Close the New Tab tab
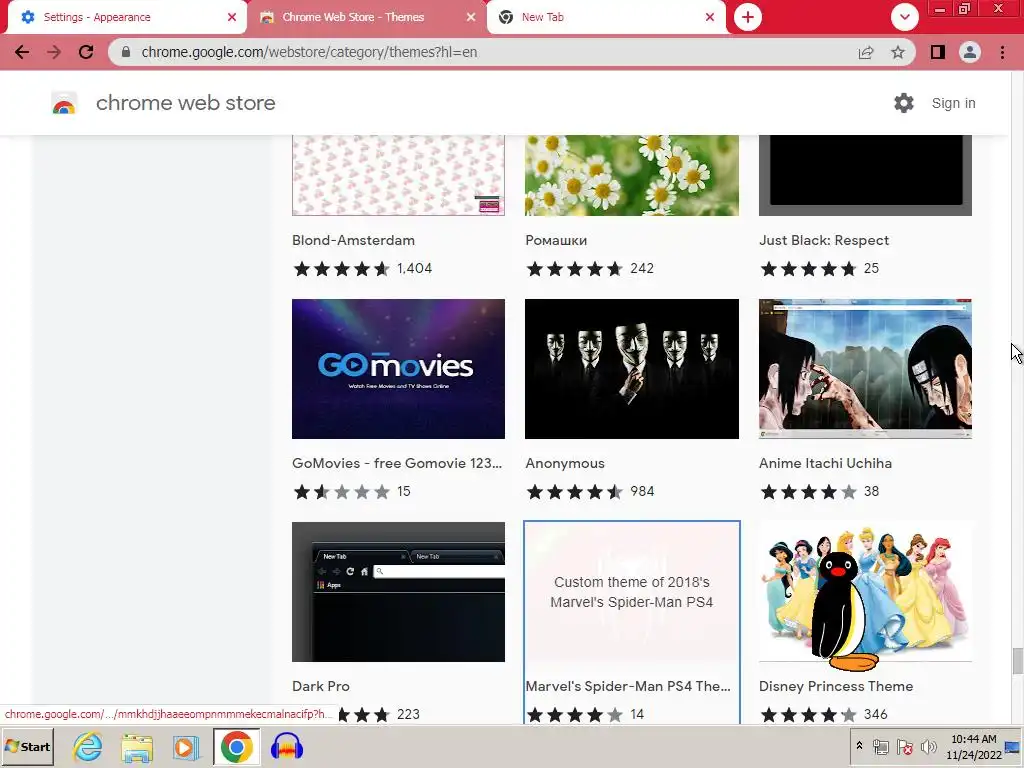The image size is (1024, 768). click(x=710, y=17)
